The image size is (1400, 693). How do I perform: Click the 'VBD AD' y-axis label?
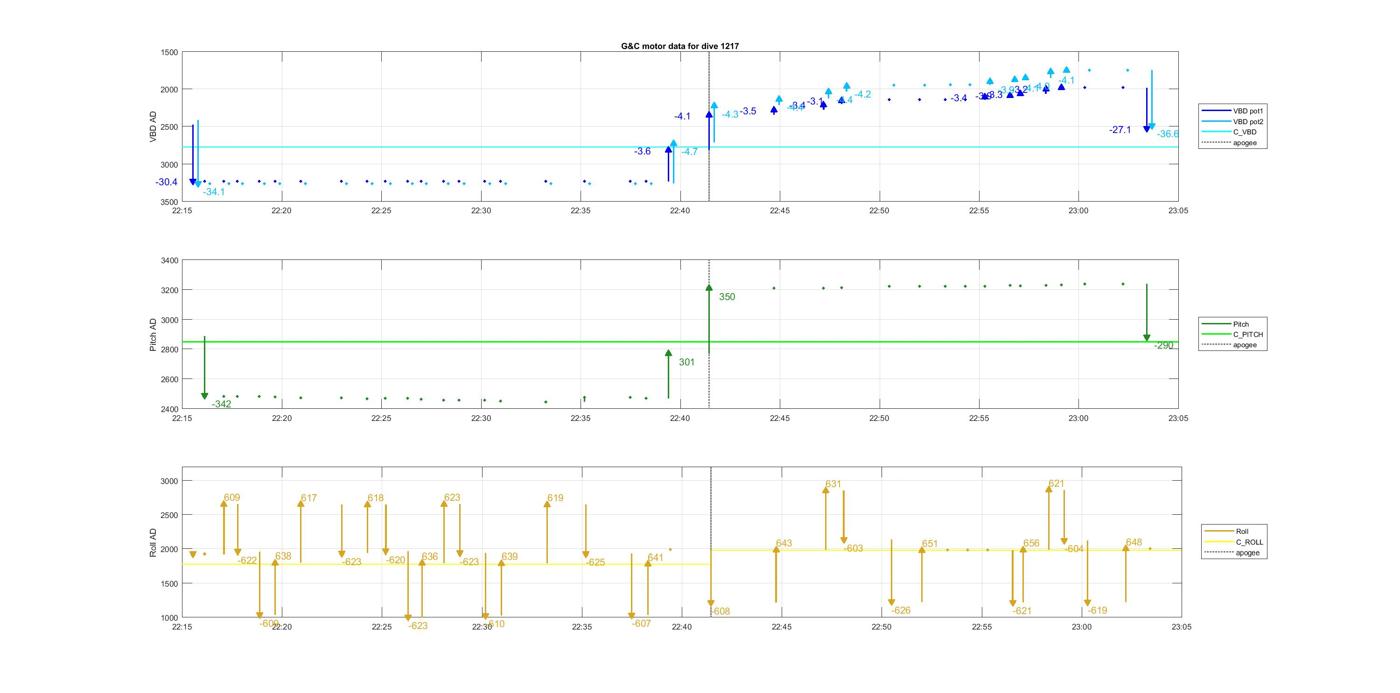154,127
